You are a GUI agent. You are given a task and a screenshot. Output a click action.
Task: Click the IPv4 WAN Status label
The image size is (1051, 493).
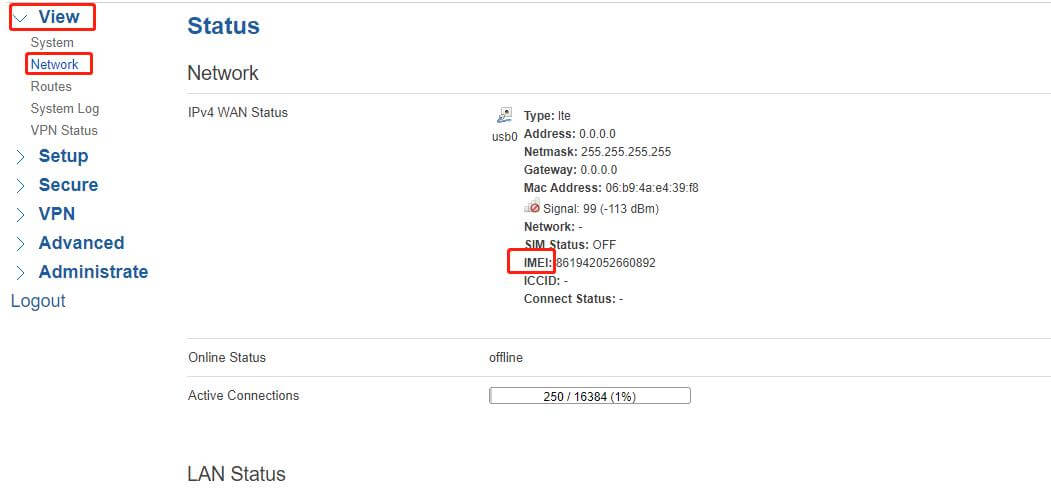[x=238, y=113]
